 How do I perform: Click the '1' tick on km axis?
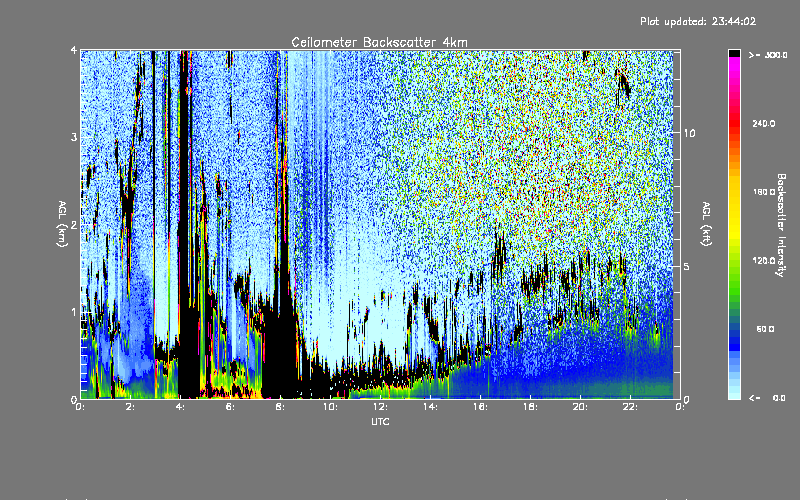(74, 312)
